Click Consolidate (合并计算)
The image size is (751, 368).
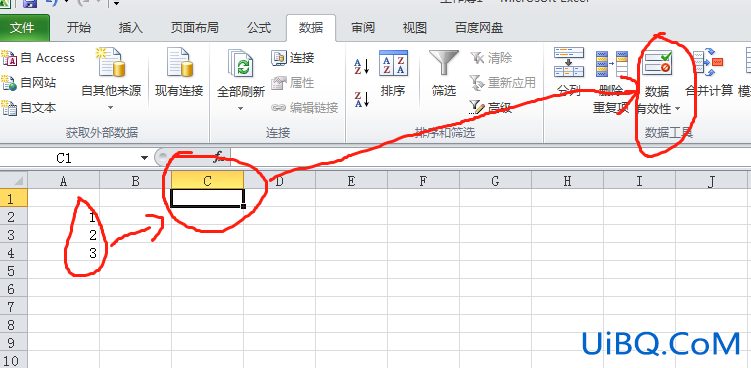[x=709, y=72]
